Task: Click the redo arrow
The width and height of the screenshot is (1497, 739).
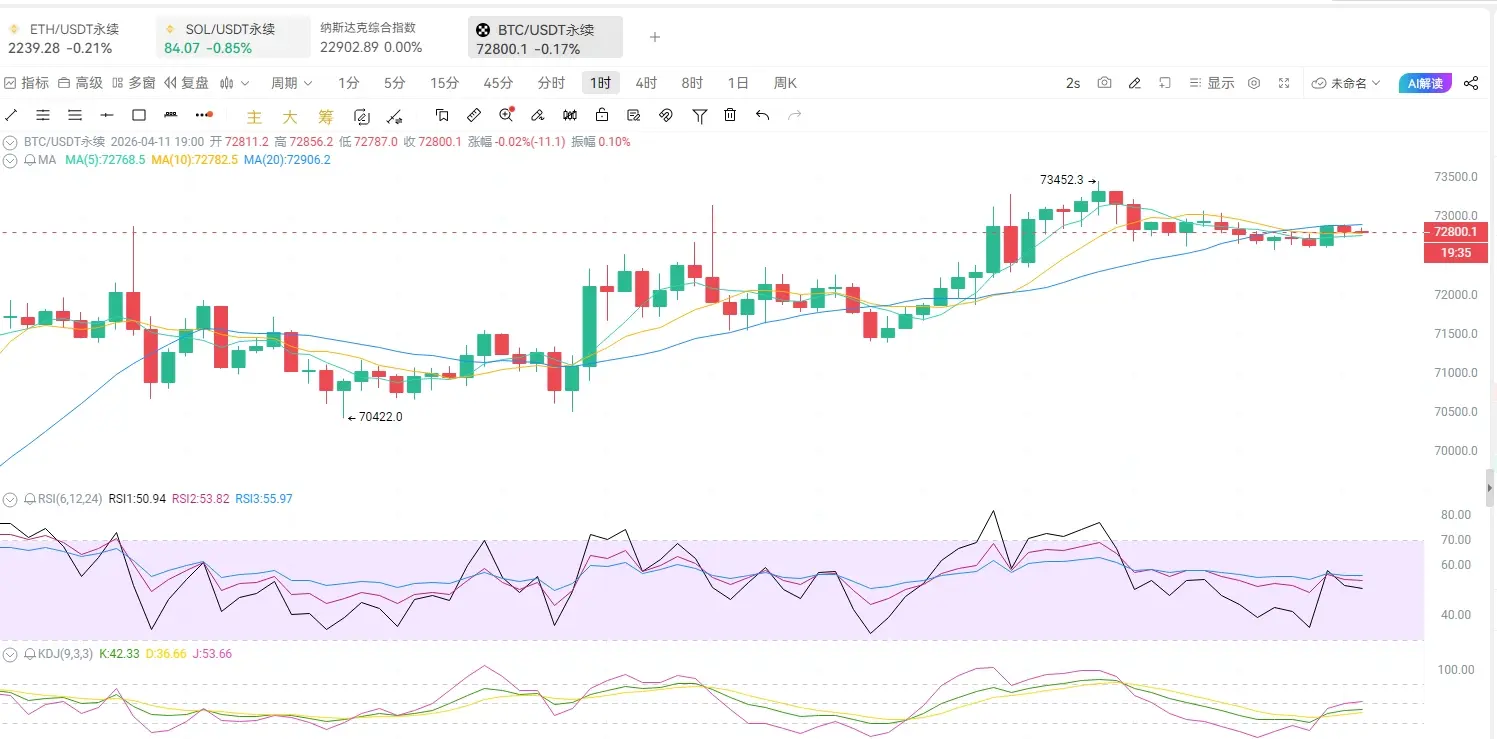Action: (x=795, y=115)
